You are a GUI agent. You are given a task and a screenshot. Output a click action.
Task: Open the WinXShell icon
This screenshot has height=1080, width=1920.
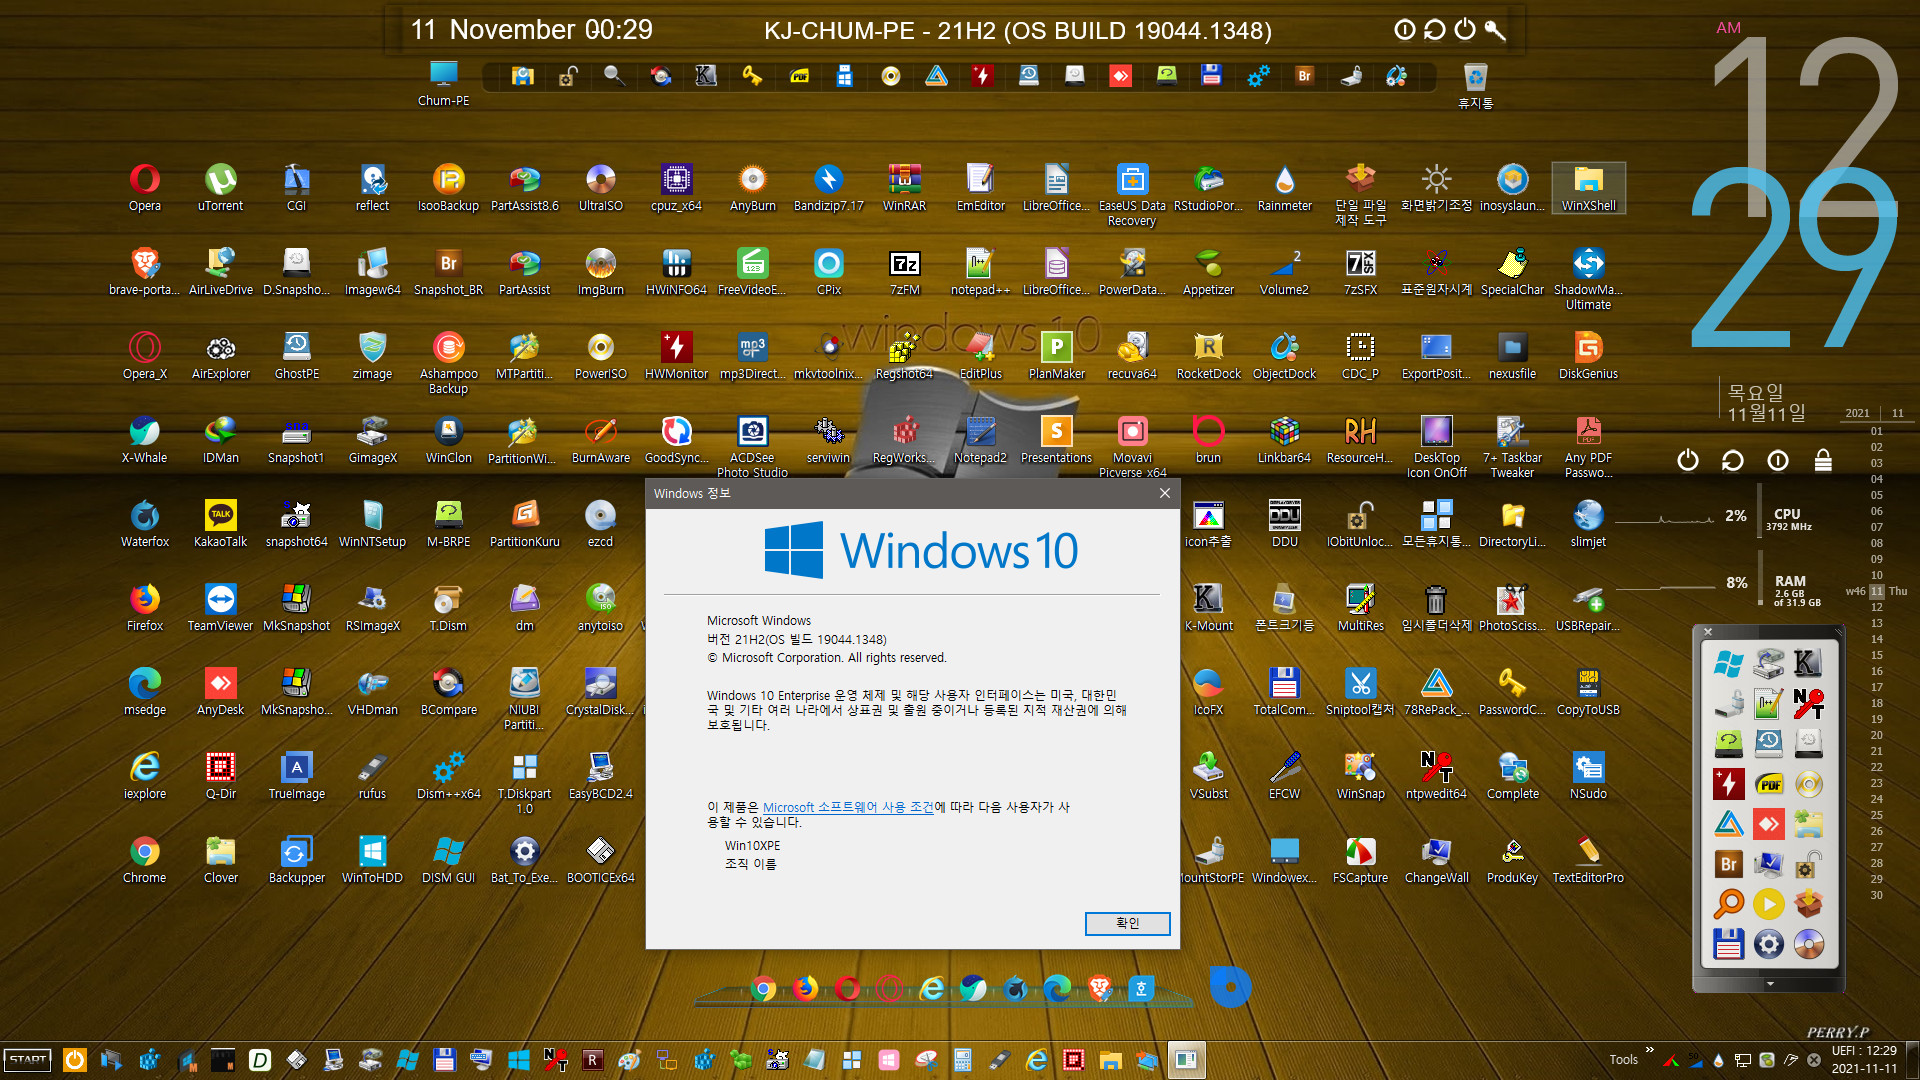(1589, 187)
